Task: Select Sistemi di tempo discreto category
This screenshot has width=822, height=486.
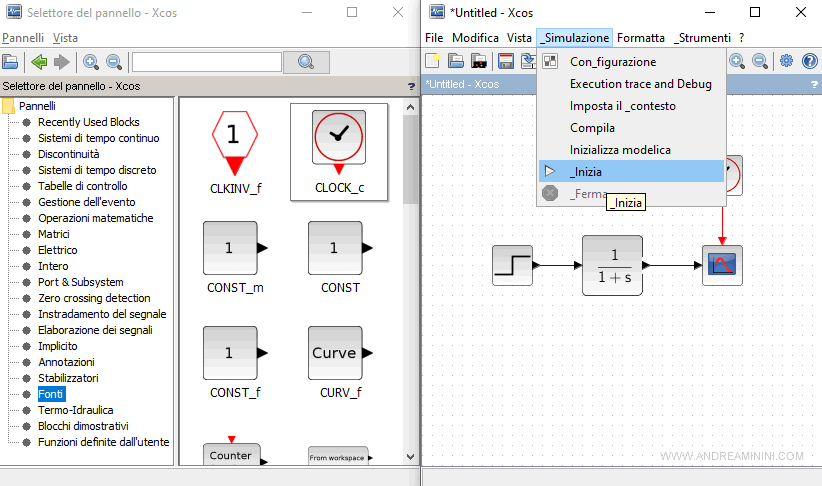Action: (x=97, y=170)
